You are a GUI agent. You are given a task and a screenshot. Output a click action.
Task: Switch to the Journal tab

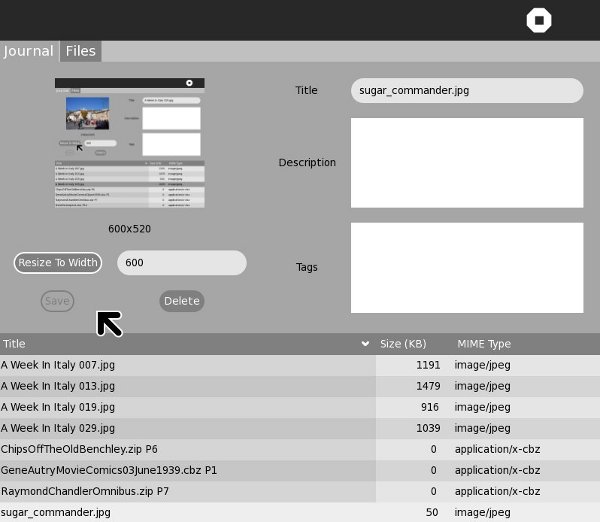(x=28, y=51)
